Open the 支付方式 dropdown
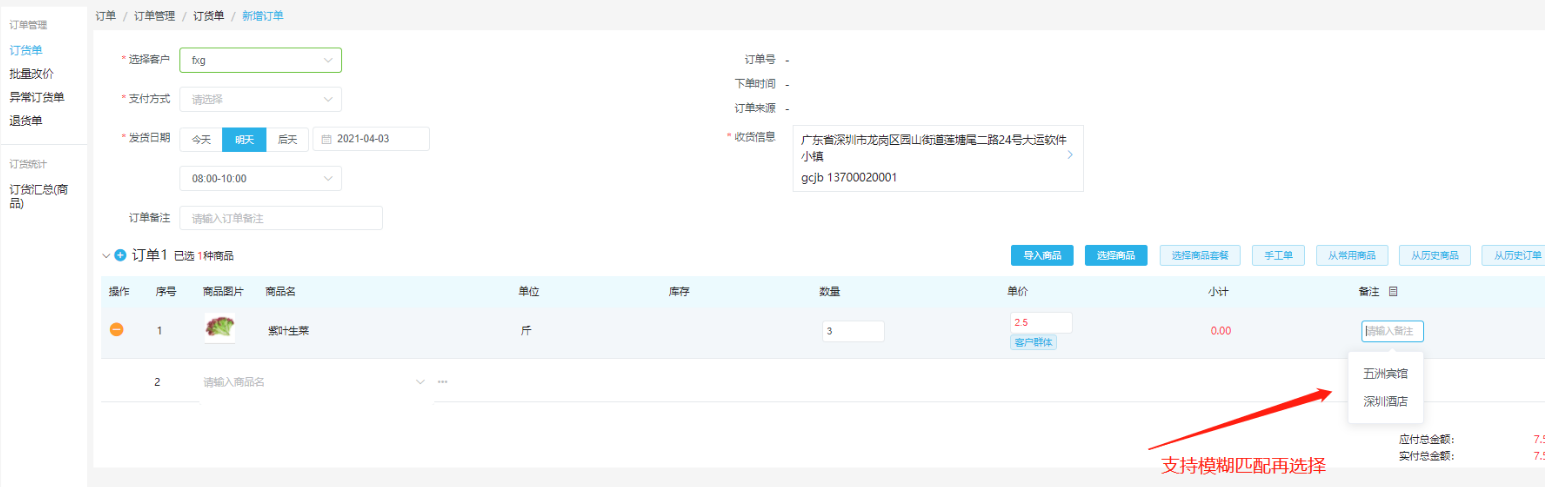This screenshot has height=487, width=1545. (x=261, y=99)
